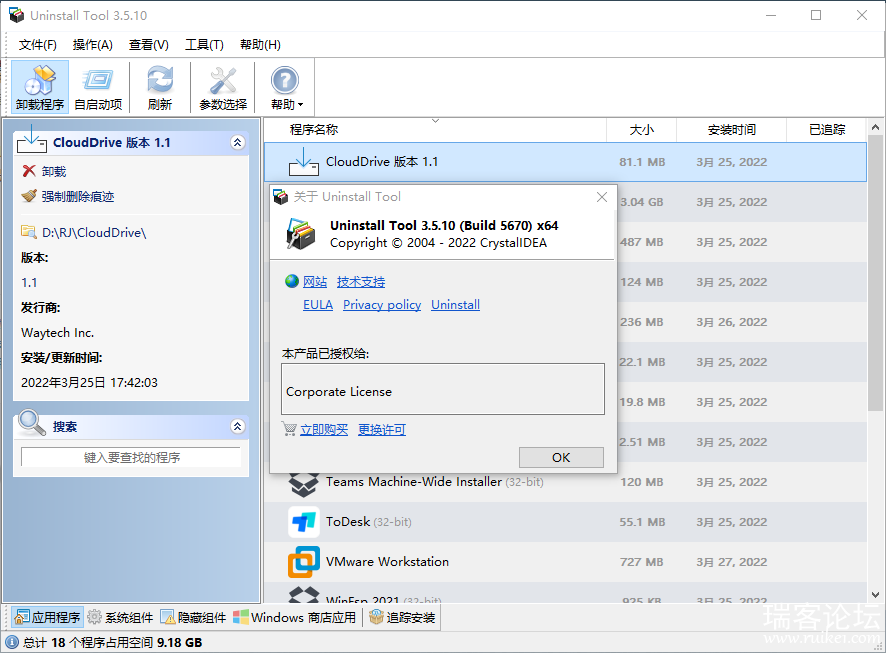
Task: Click the VMware Workstation icon
Action: 304,562
